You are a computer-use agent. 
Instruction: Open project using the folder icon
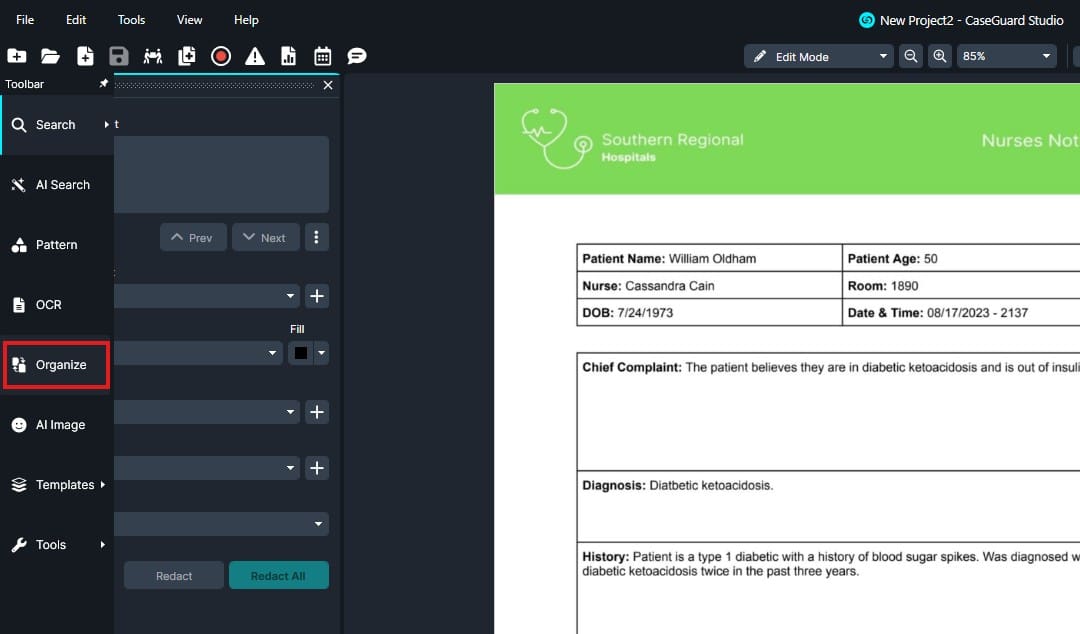click(50, 56)
